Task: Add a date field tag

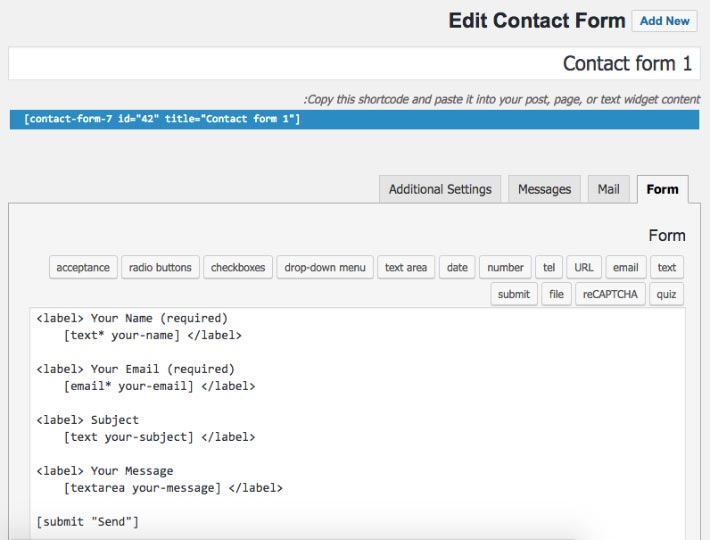Action: (457, 268)
